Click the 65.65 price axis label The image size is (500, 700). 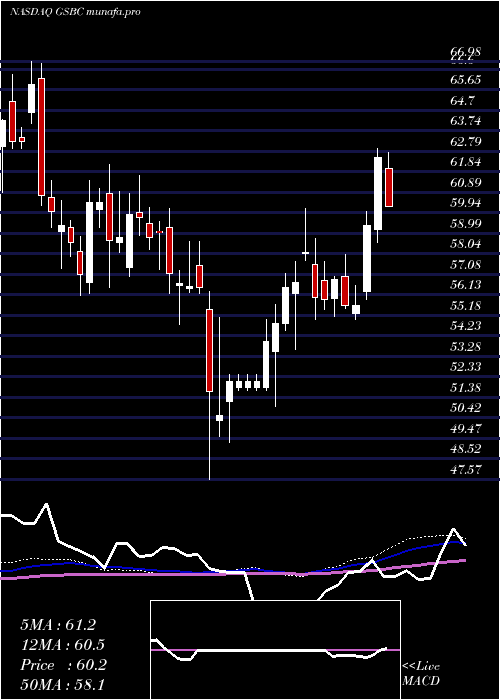[x=465, y=80]
